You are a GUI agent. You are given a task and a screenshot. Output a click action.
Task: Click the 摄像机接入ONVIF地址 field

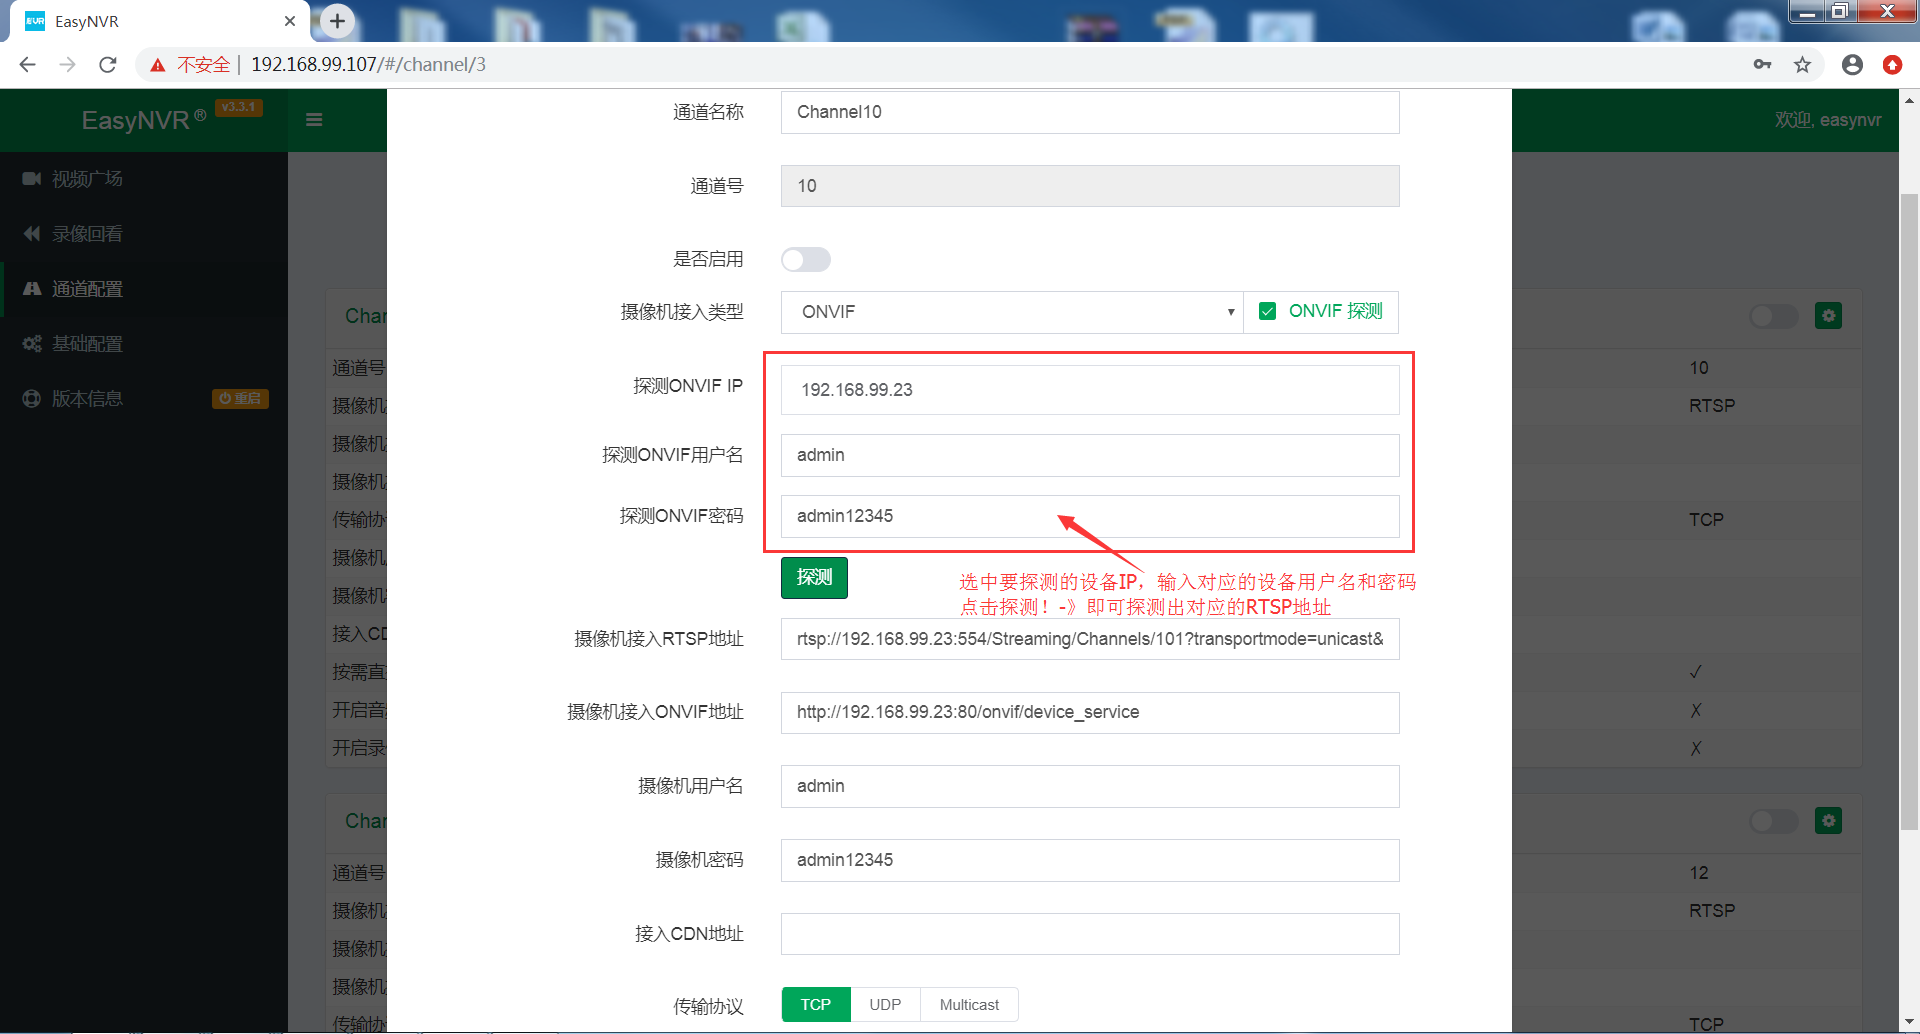(x=1090, y=712)
